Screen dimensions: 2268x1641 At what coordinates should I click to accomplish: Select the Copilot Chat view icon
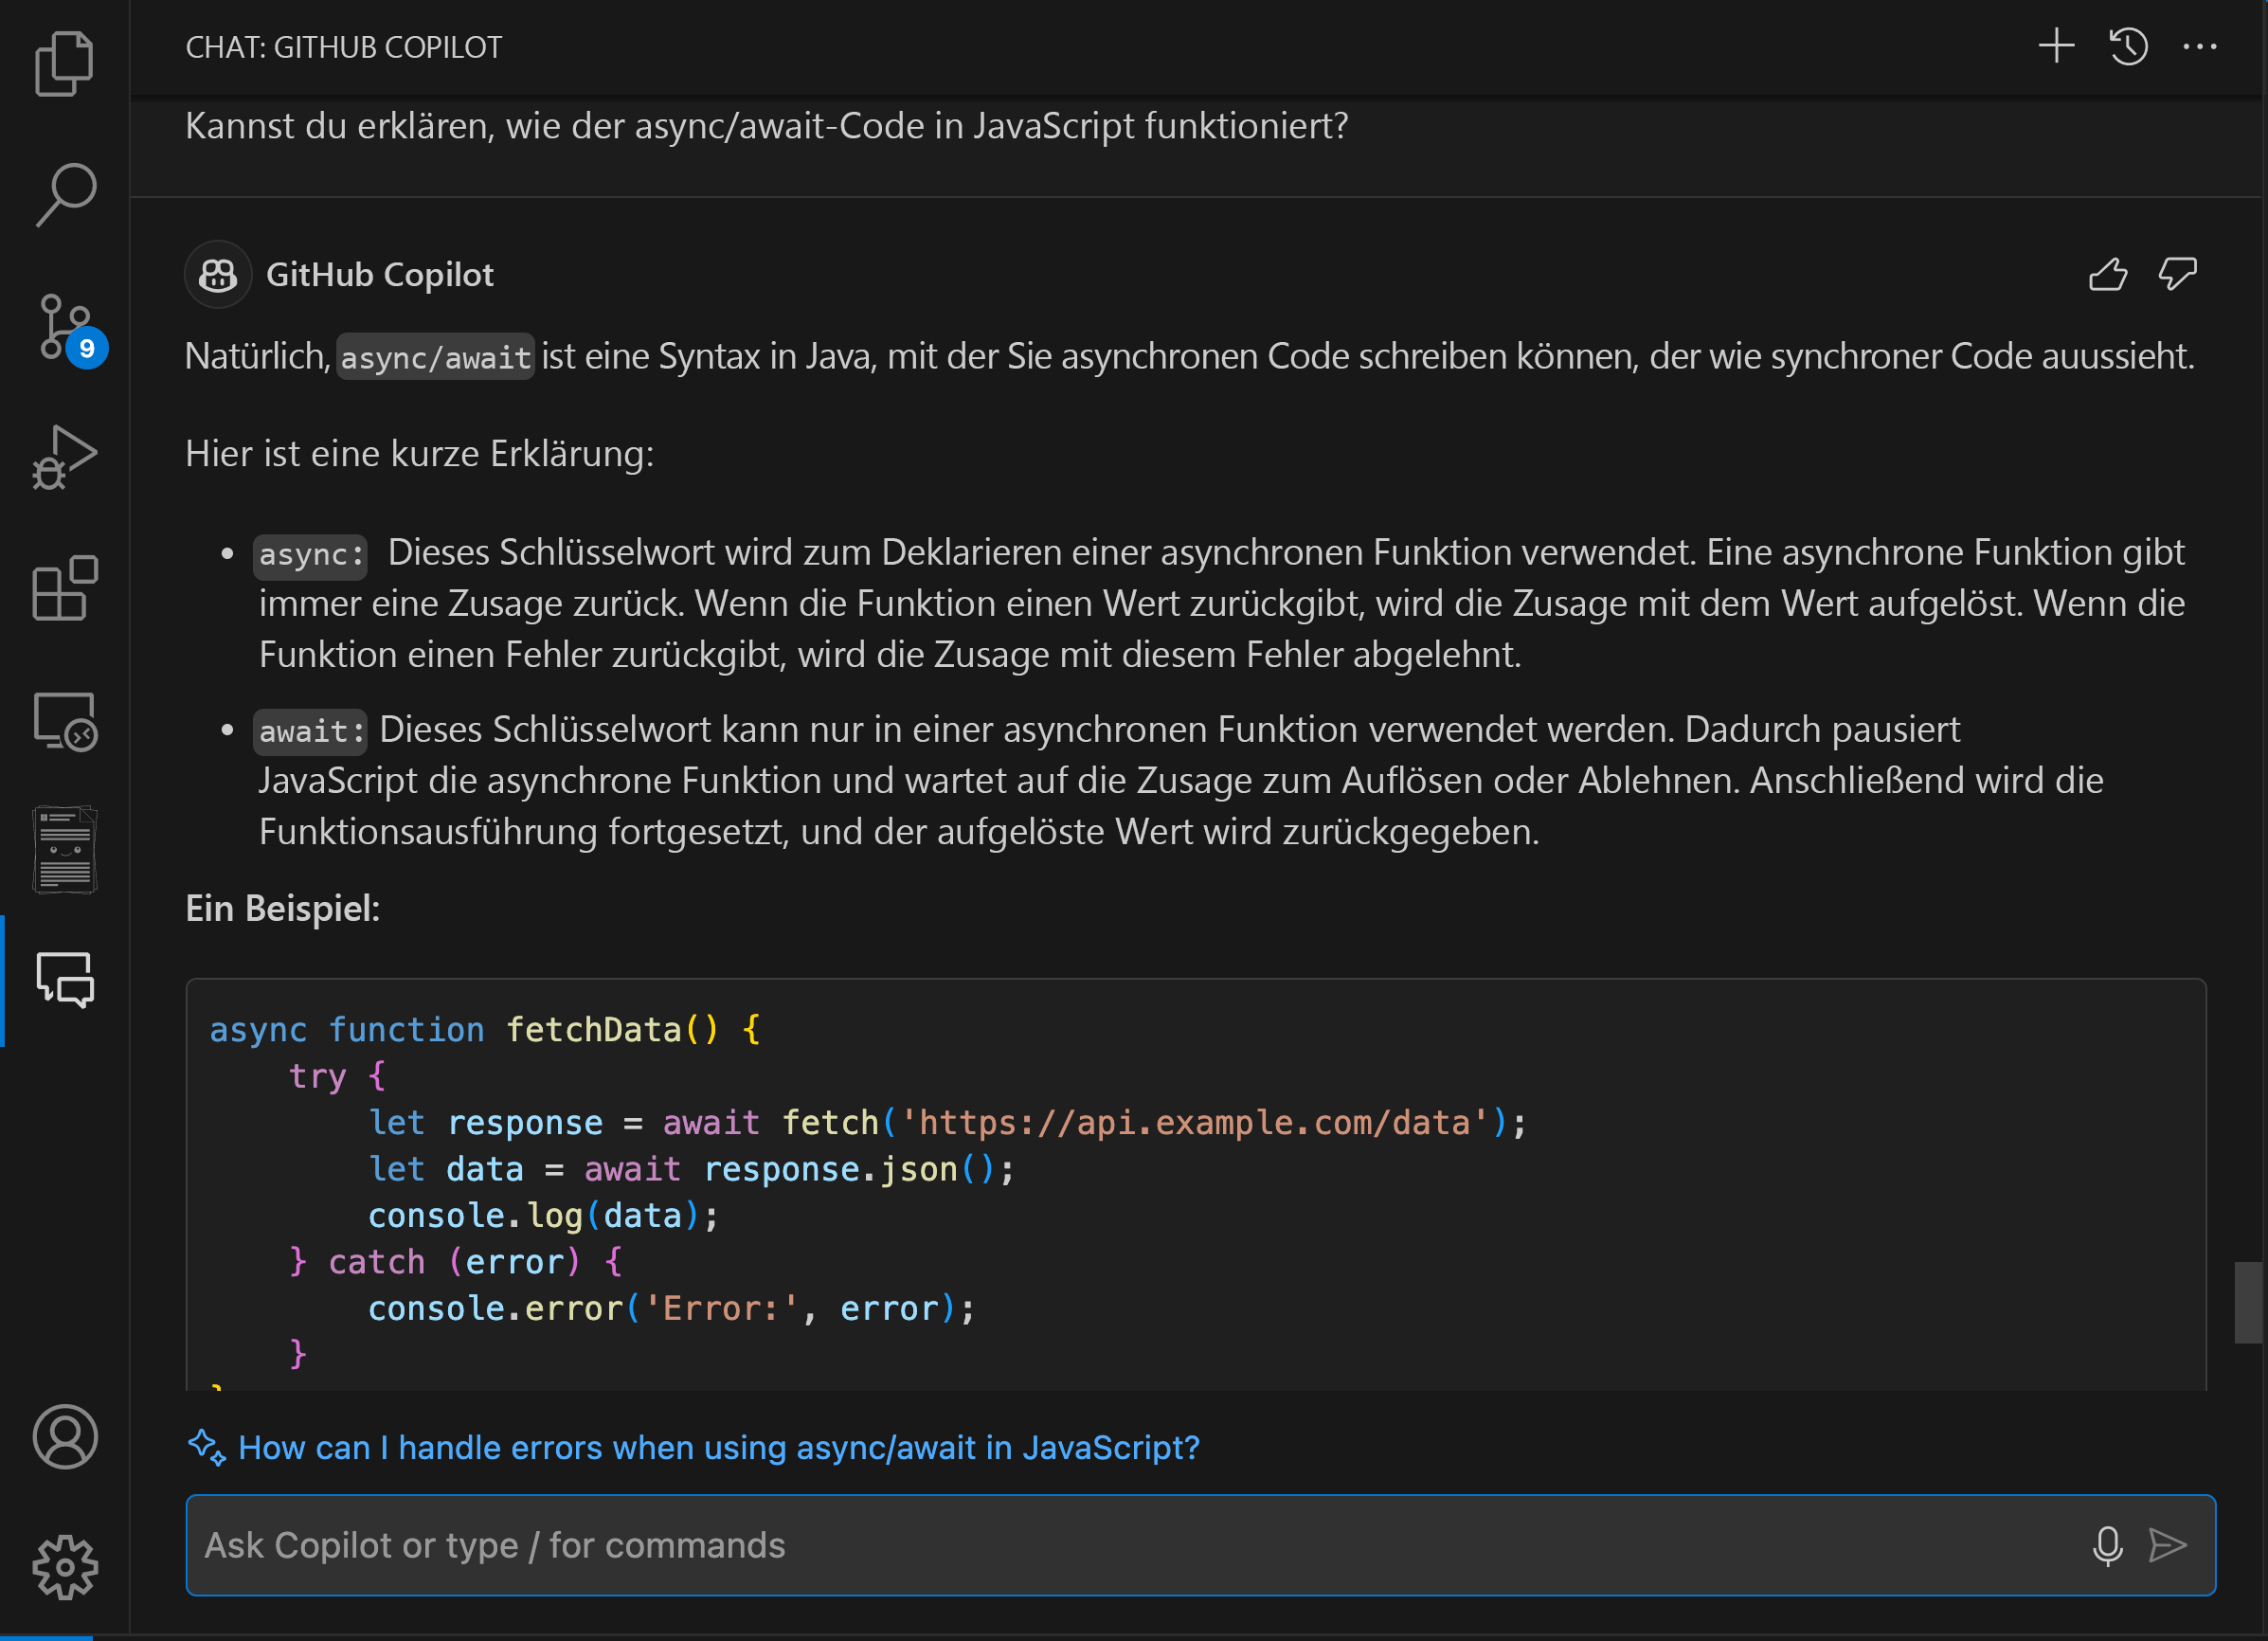65,980
